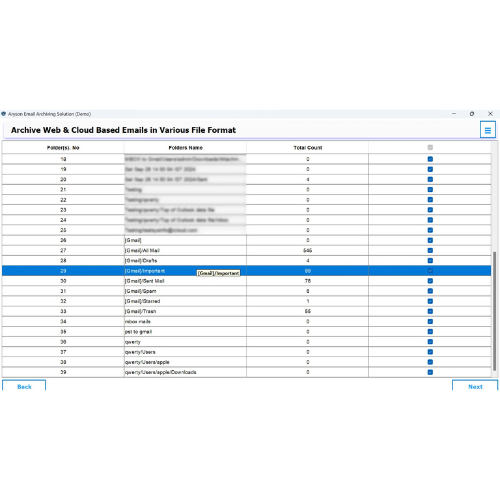The image size is (500, 500).
Task: Uncheck the [Gmail]/Trash checkbox
Action: click(430, 311)
